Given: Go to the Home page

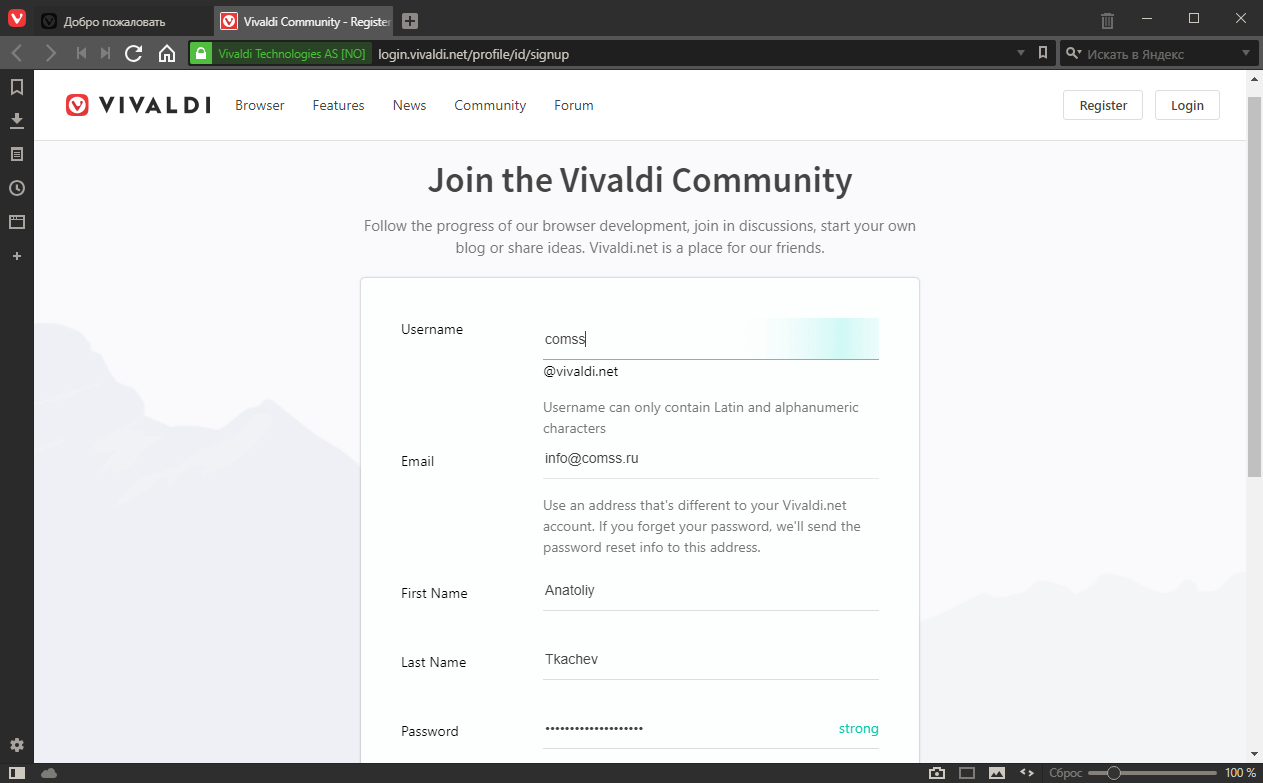Looking at the screenshot, I should [x=167, y=54].
